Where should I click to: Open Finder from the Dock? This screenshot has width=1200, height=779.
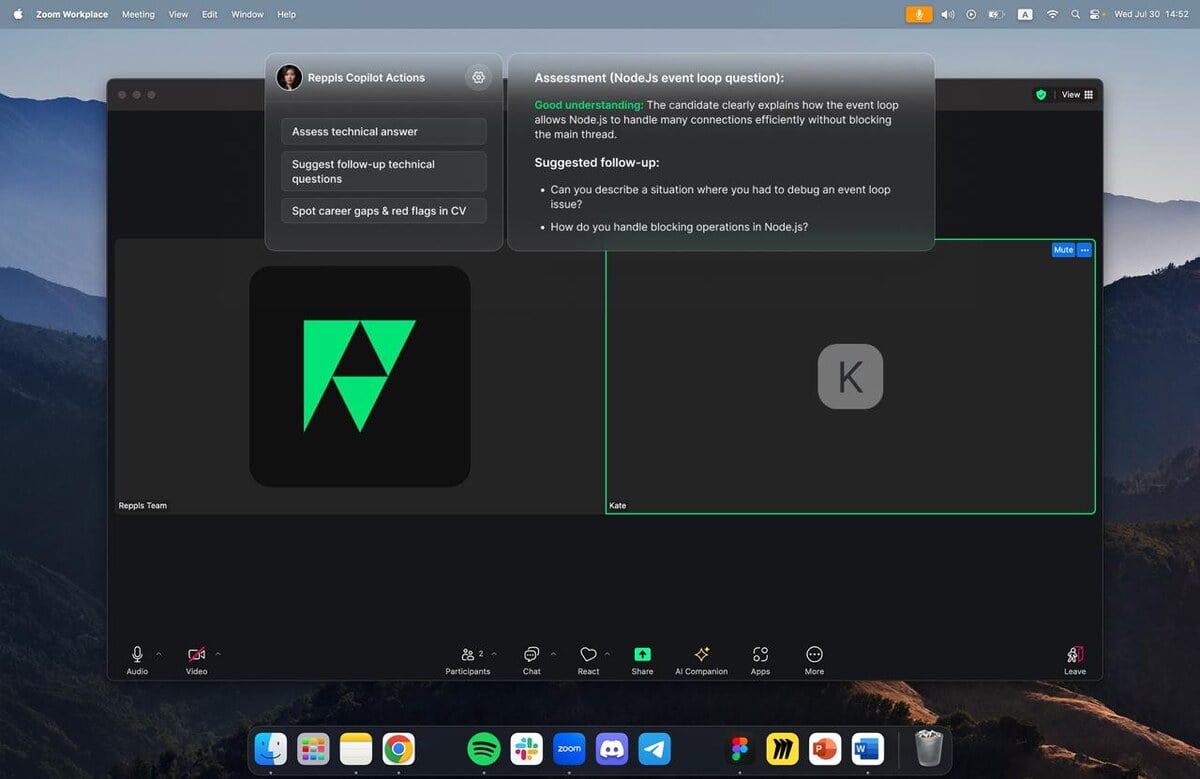point(271,748)
